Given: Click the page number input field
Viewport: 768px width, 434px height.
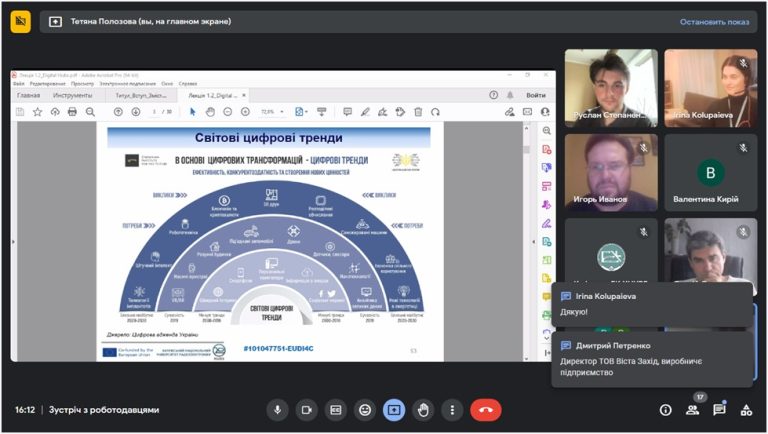Looking at the screenshot, I should pos(154,112).
